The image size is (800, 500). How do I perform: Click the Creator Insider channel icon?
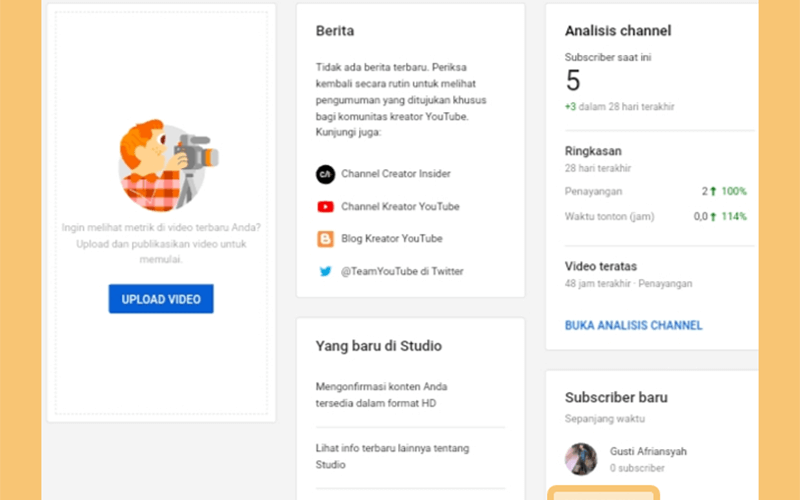tap(326, 174)
